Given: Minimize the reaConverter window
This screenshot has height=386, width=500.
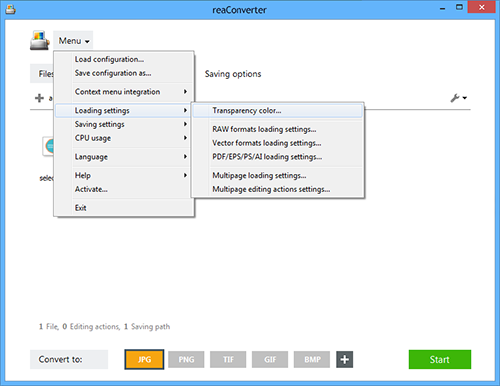Looking at the screenshot, I should [442, 8].
